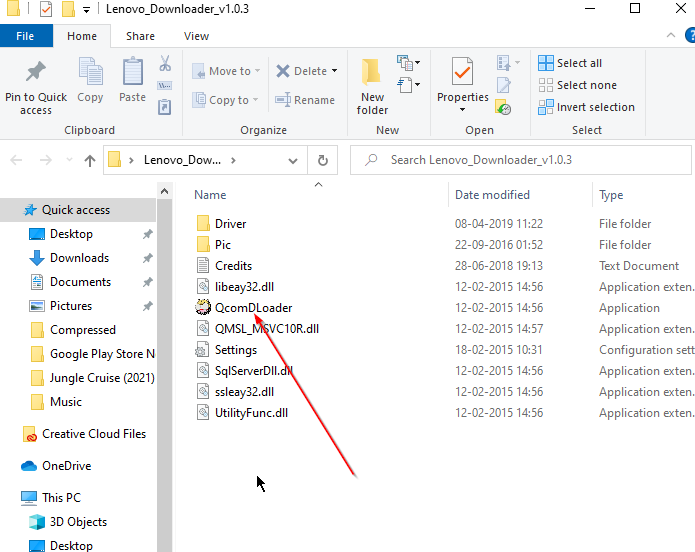Click the Driver folder icon

[x=203, y=223]
